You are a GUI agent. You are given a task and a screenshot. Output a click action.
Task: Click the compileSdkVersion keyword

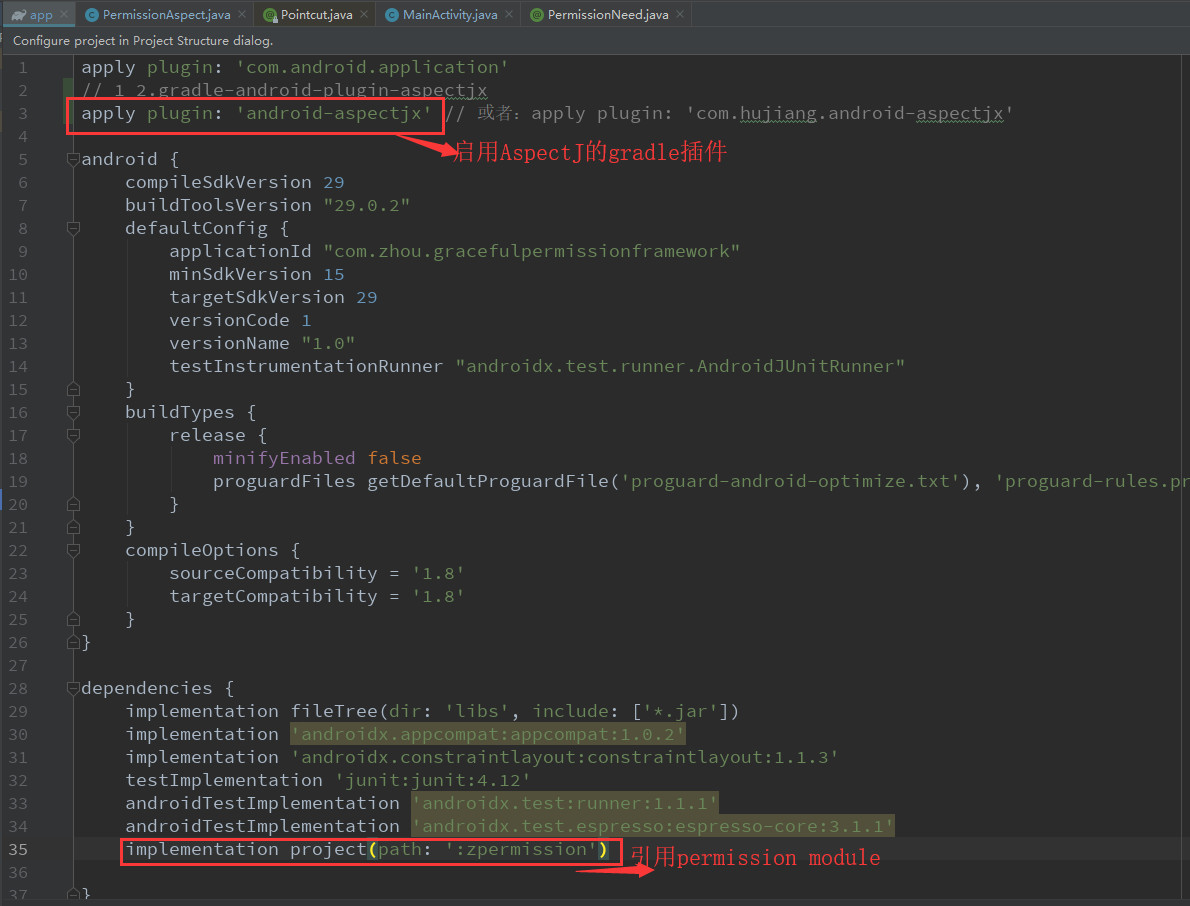coord(219,182)
